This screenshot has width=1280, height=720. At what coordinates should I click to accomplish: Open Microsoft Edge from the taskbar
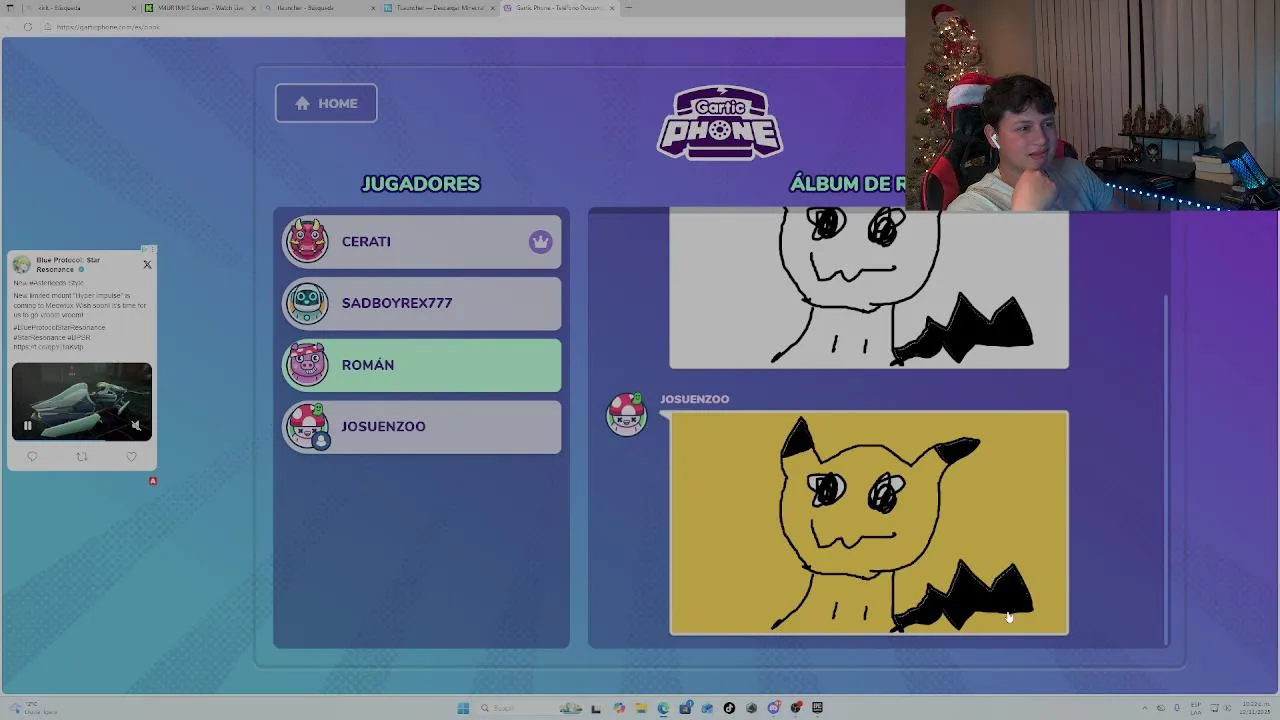[663, 708]
